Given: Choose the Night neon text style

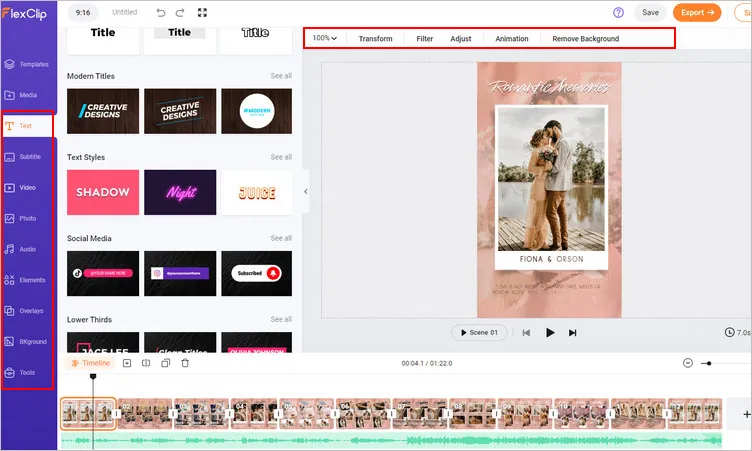Looking at the screenshot, I should point(180,192).
